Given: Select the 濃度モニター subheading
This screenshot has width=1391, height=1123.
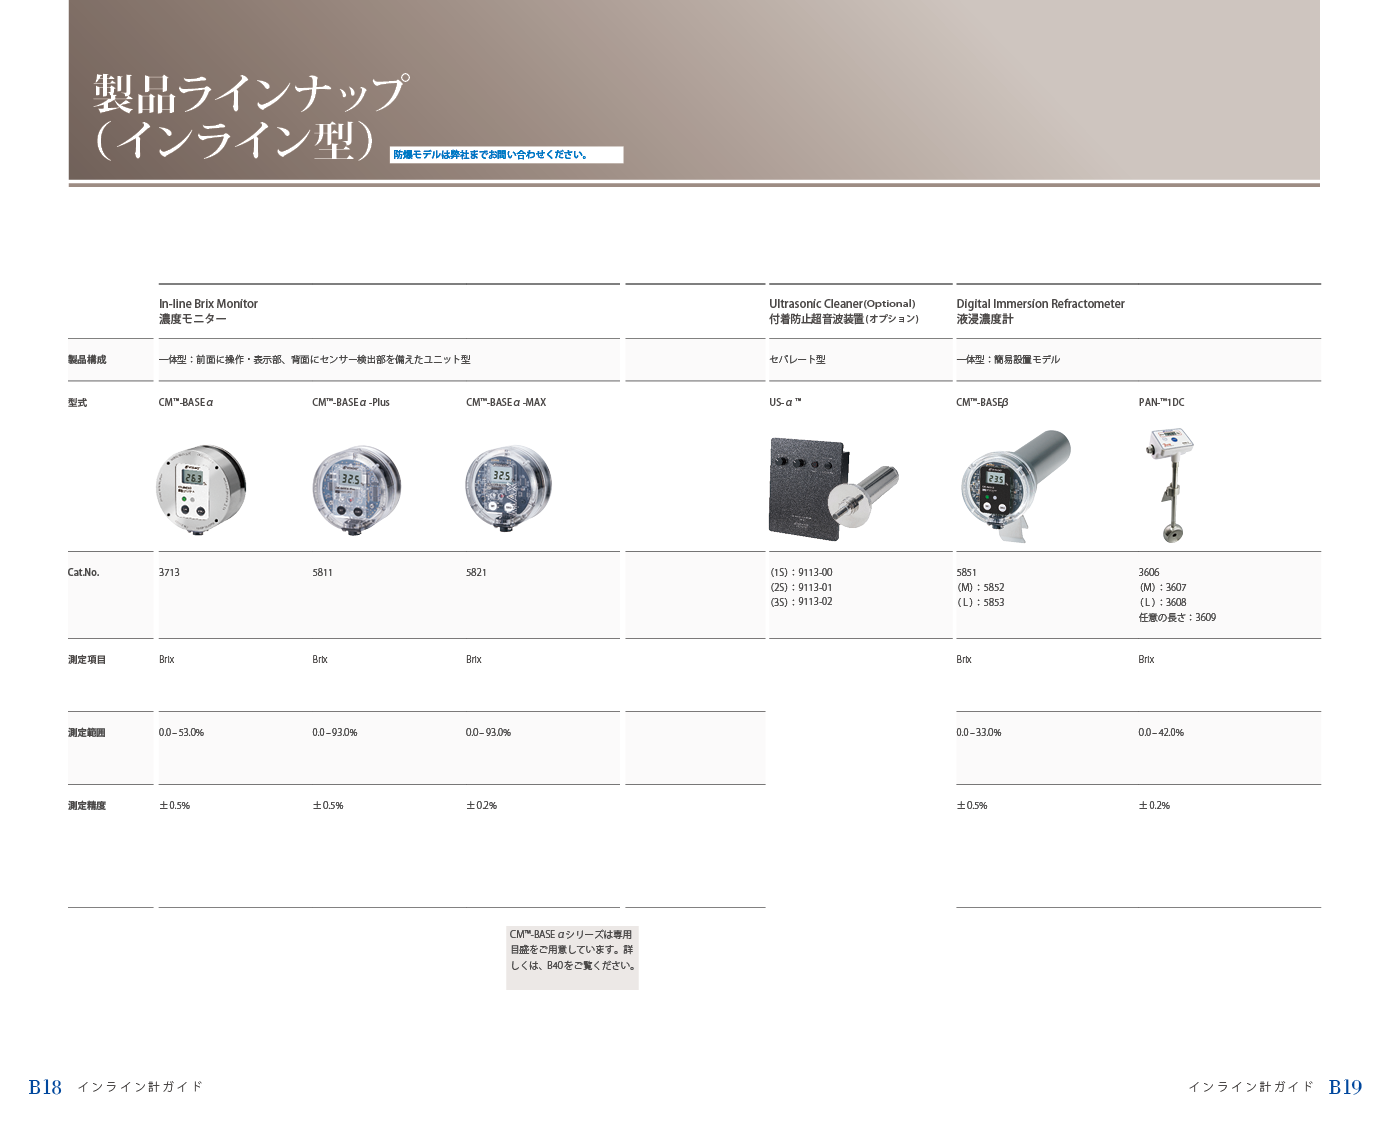Looking at the screenshot, I should point(193,319).
